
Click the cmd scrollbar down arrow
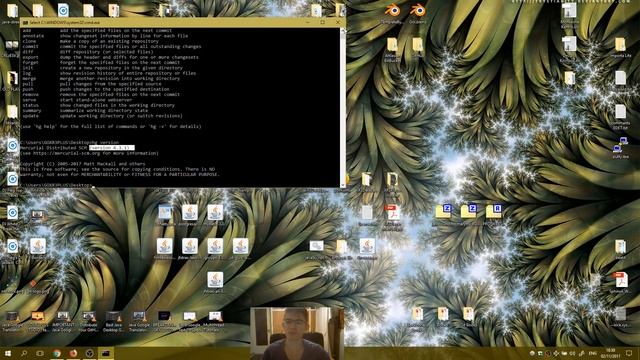point(343,185)
